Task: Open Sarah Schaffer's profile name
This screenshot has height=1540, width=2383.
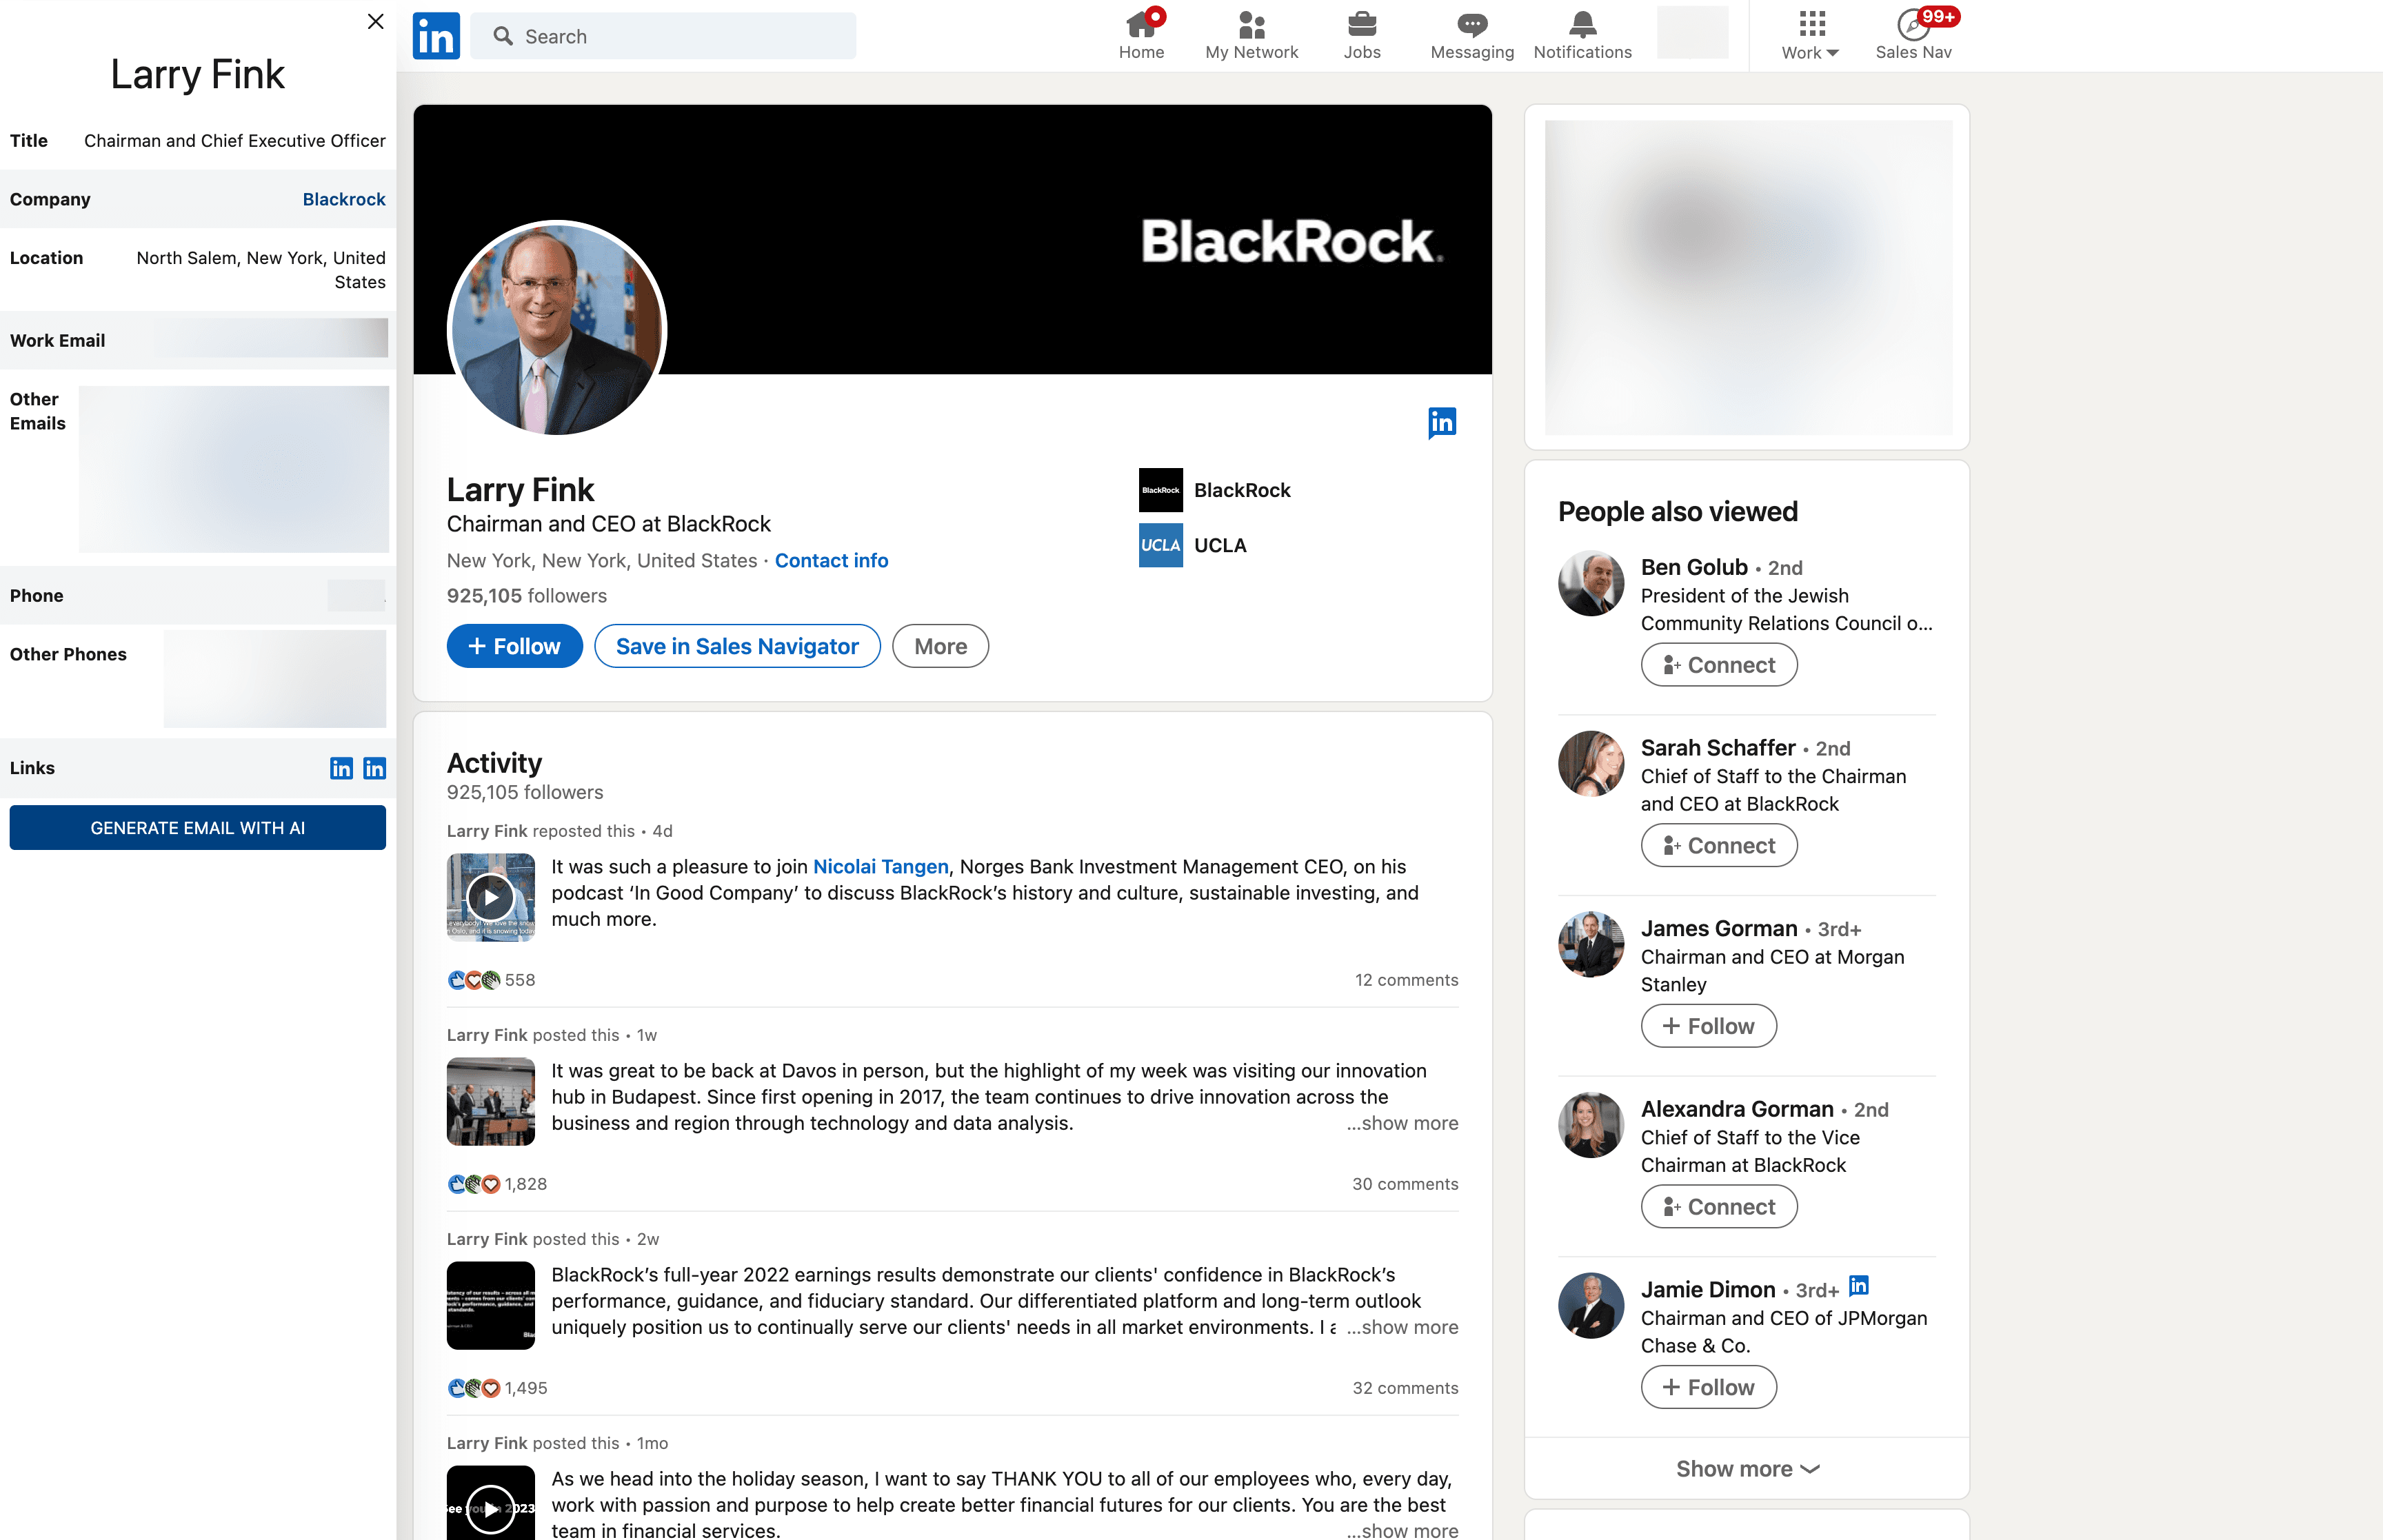Action: (1718, 748)
